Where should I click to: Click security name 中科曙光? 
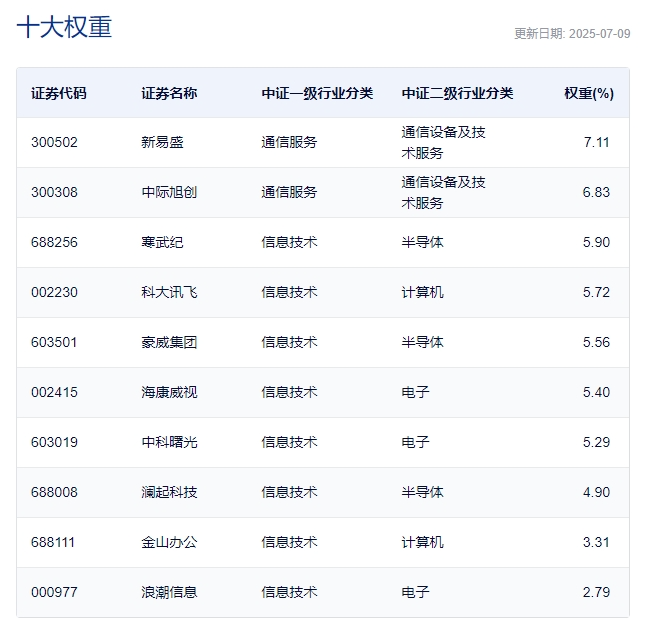(169, 442)
